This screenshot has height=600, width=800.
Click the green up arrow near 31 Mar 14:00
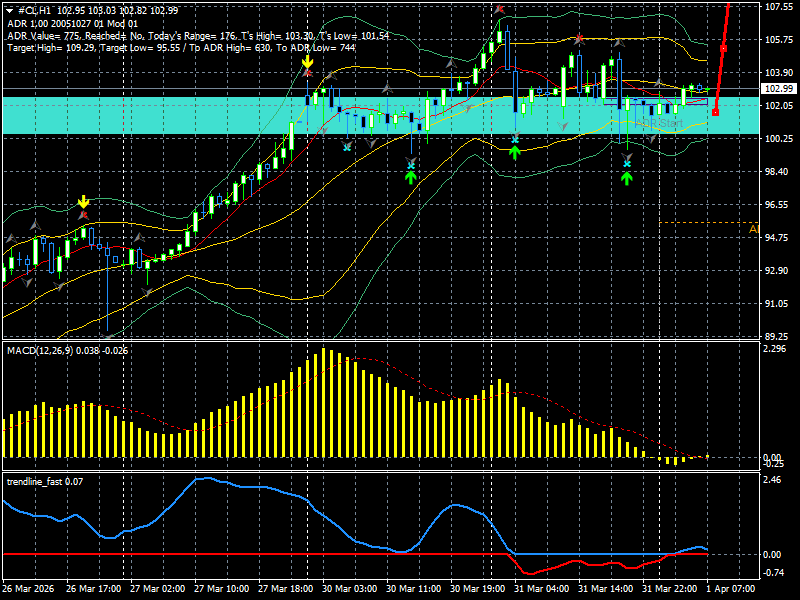point(626,177)
